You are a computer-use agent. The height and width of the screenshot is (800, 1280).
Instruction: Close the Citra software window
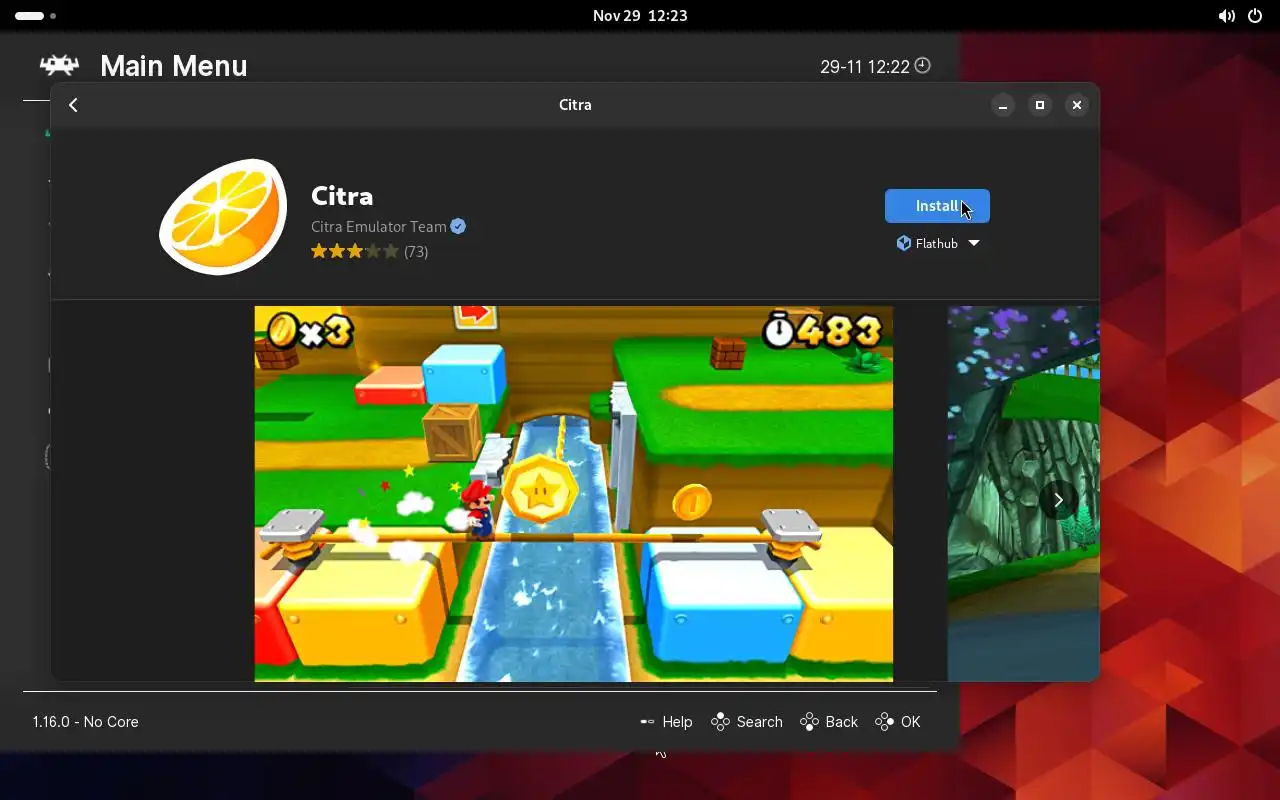(x=1077, y=105)
